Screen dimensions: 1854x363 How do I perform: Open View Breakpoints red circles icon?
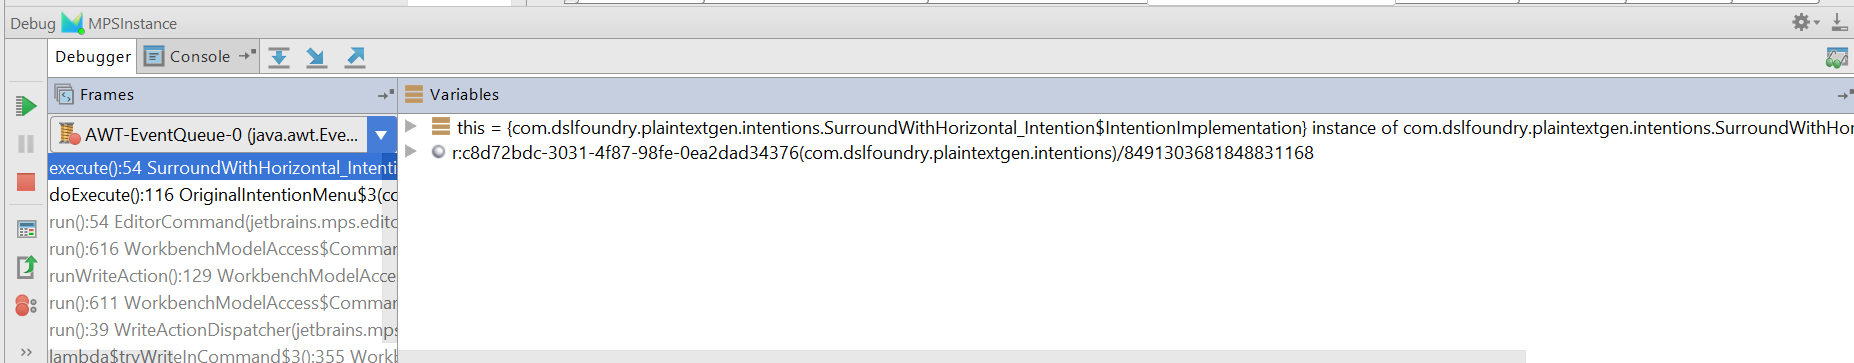(26, 305)
